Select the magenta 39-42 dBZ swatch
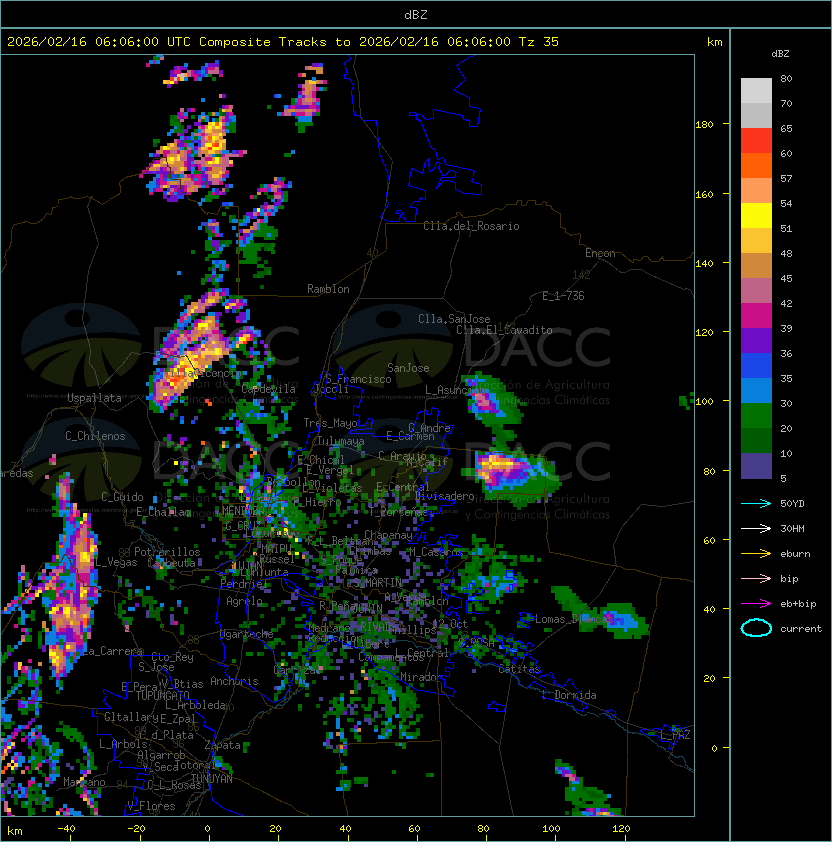 click(756, 316)
